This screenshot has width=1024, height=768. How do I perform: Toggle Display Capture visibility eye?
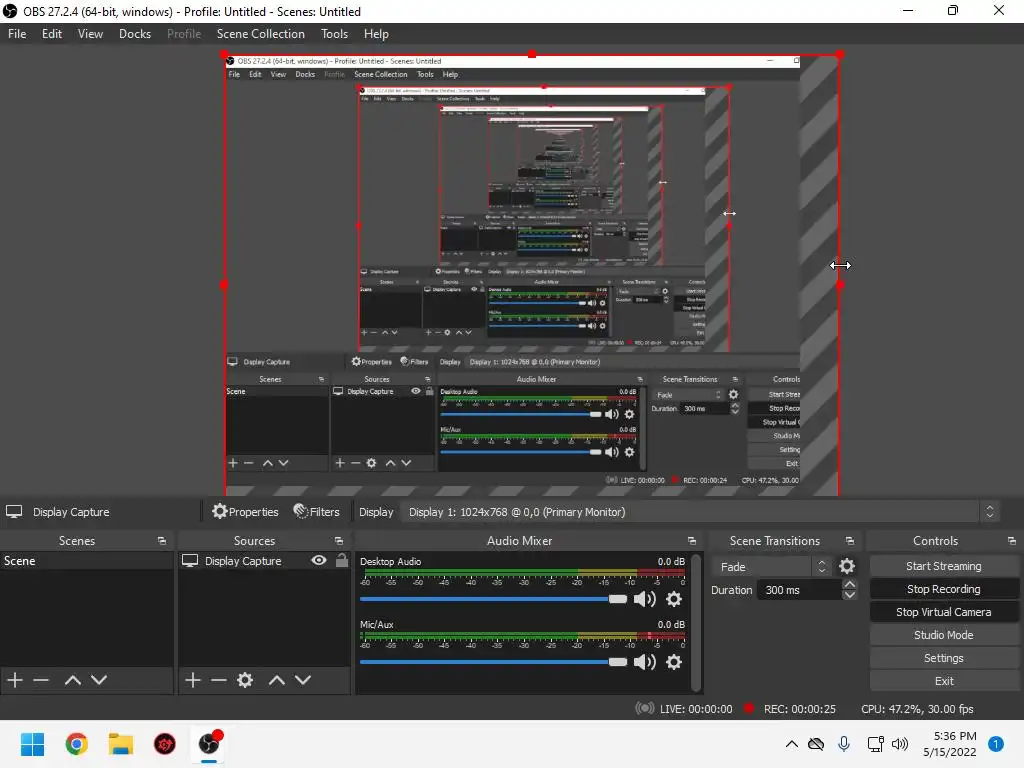[319, 560]
